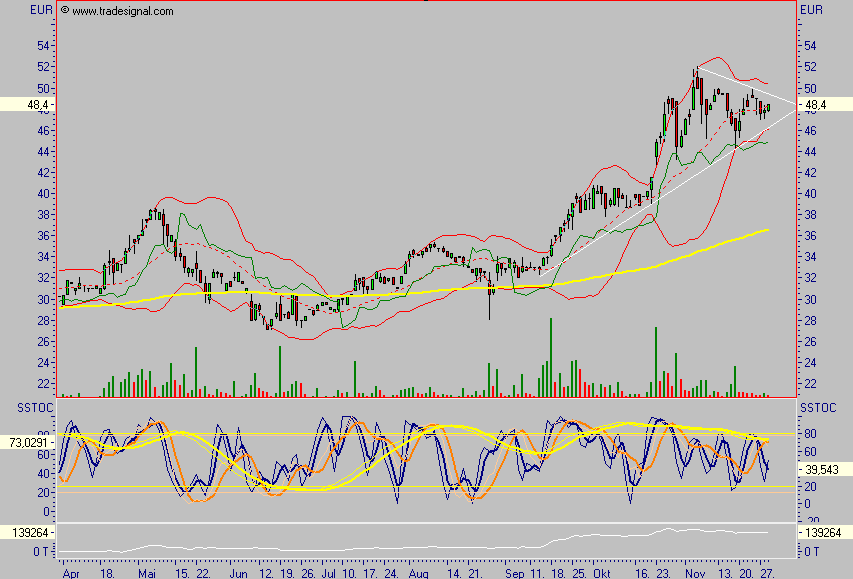Click the Apr marker on time axis
The width and height of the screenshot is (853, 579).
pyautogui.click(x=70, y=574)
